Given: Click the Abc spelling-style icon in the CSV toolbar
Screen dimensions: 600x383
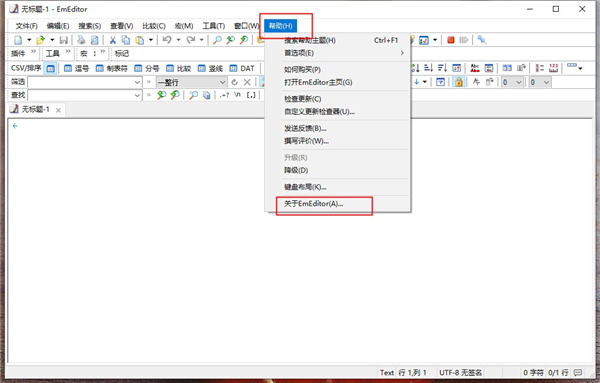Looking at the screenshot, I should [x=475, y=68].
